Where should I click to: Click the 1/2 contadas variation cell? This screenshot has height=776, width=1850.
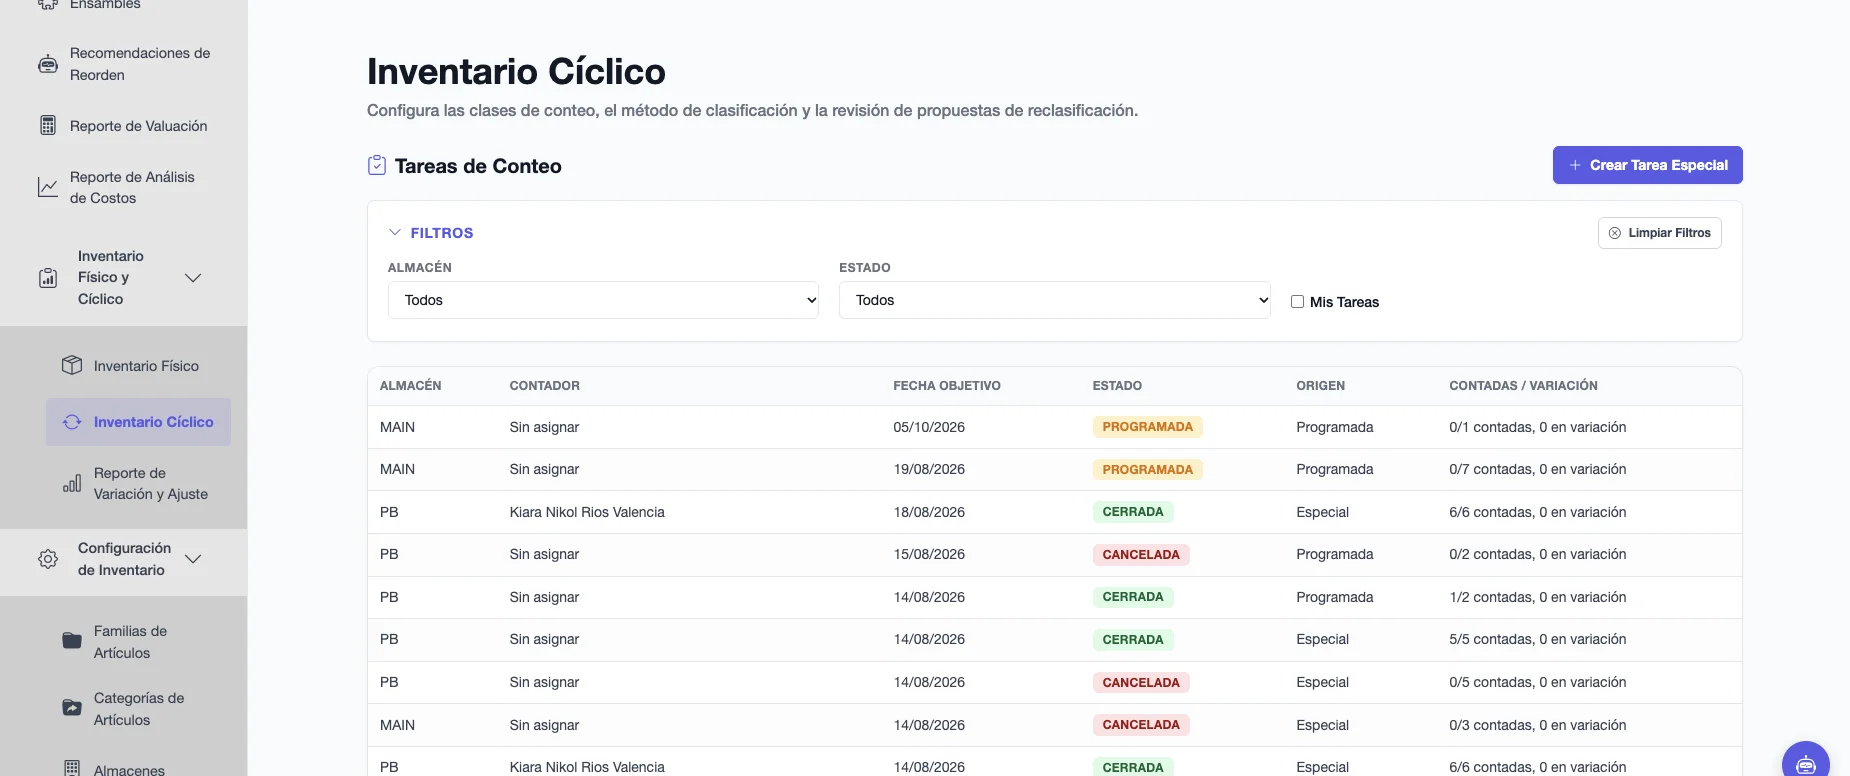(x=1537, y=597)
